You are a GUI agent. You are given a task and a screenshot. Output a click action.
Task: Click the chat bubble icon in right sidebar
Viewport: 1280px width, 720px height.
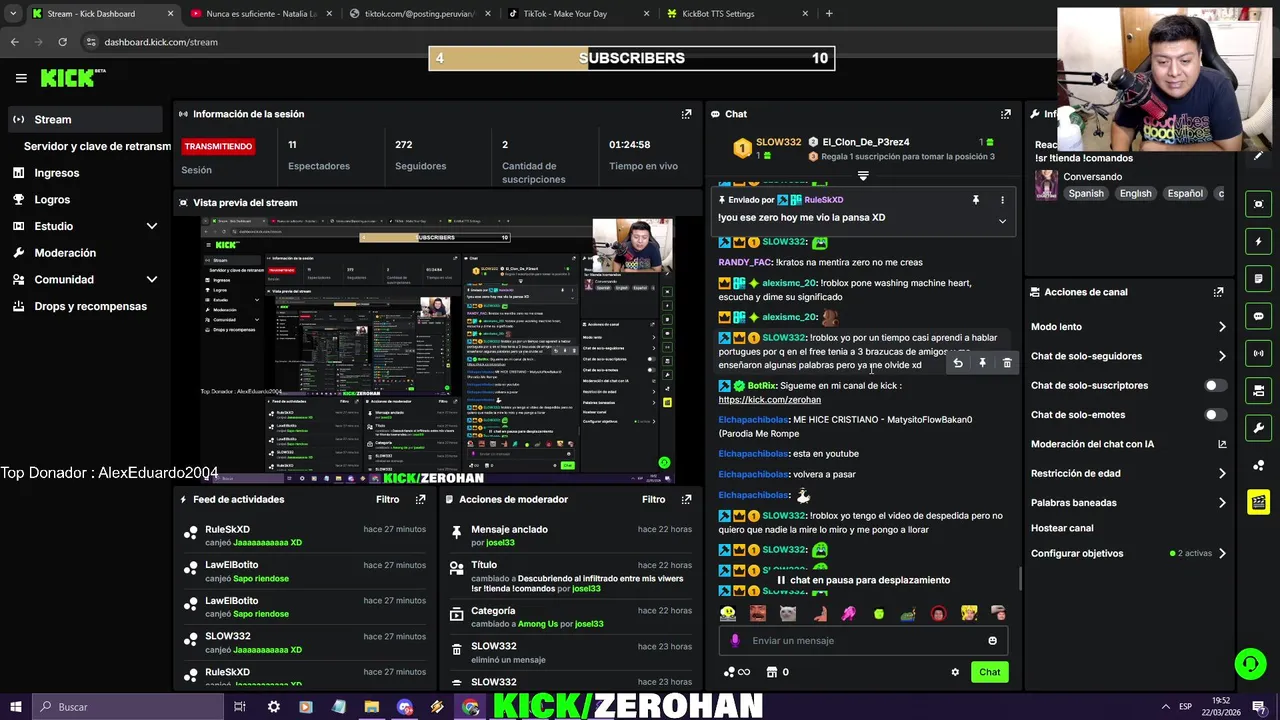coord(1258,316)
